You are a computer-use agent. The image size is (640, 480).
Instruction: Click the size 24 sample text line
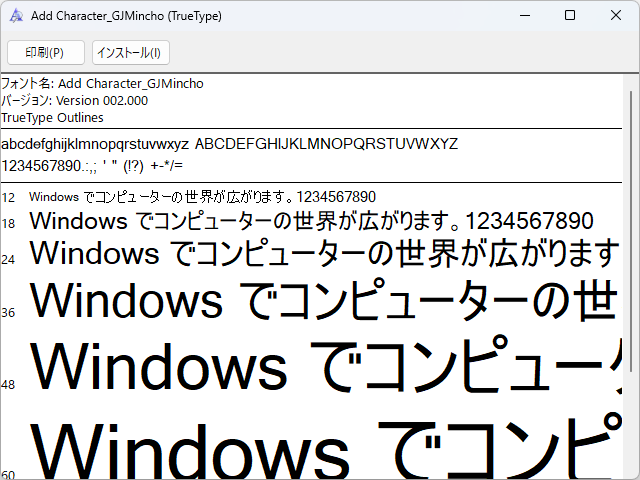(325, 253)
